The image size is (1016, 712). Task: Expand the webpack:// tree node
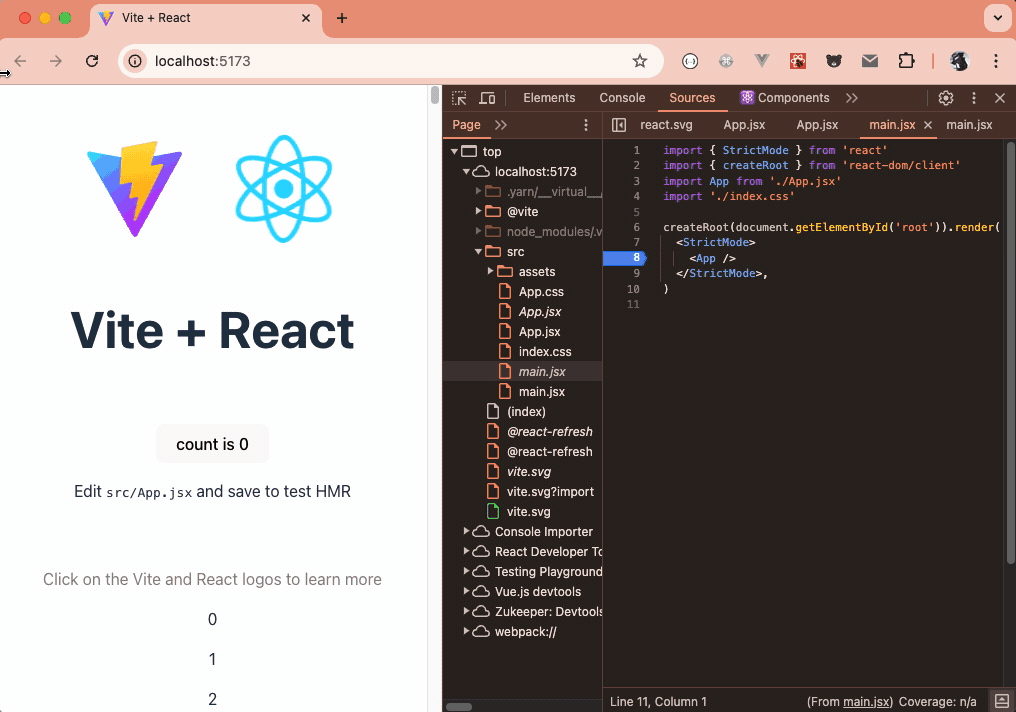click(466, 631)
